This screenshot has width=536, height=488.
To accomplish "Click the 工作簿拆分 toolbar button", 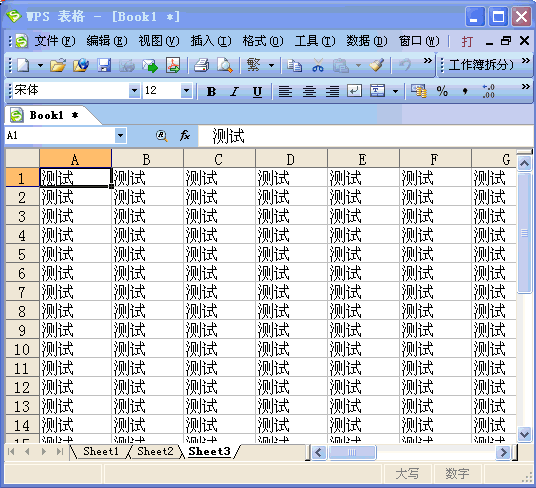I will (x=481, y=65).
